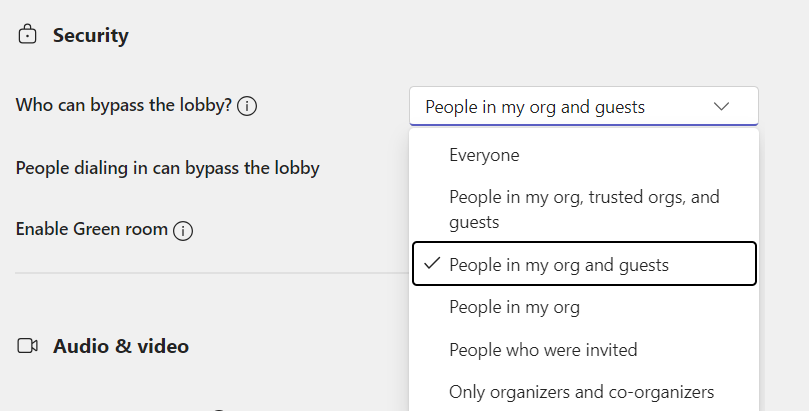Choose People in my org, trusted orgs, and guests
The image size is (809, 411).
coord(583,198)
